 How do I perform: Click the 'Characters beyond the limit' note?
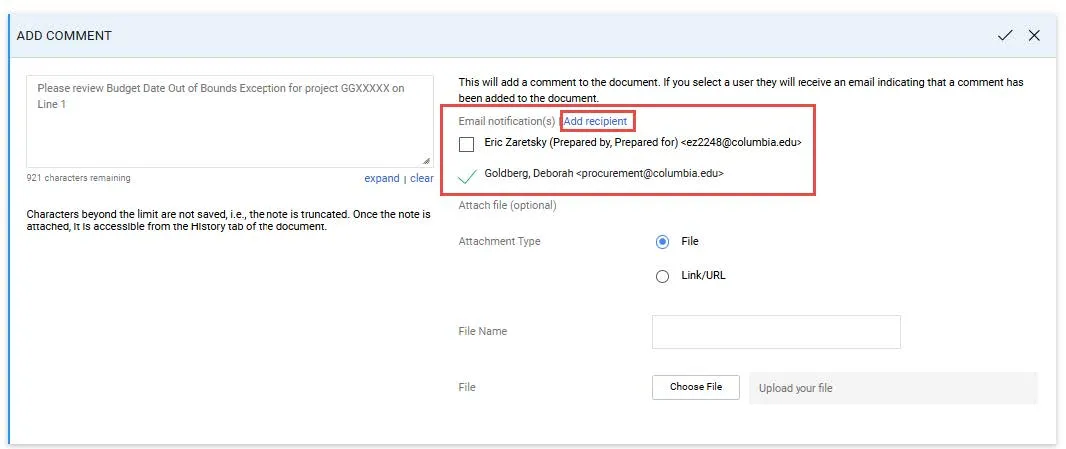228,220
